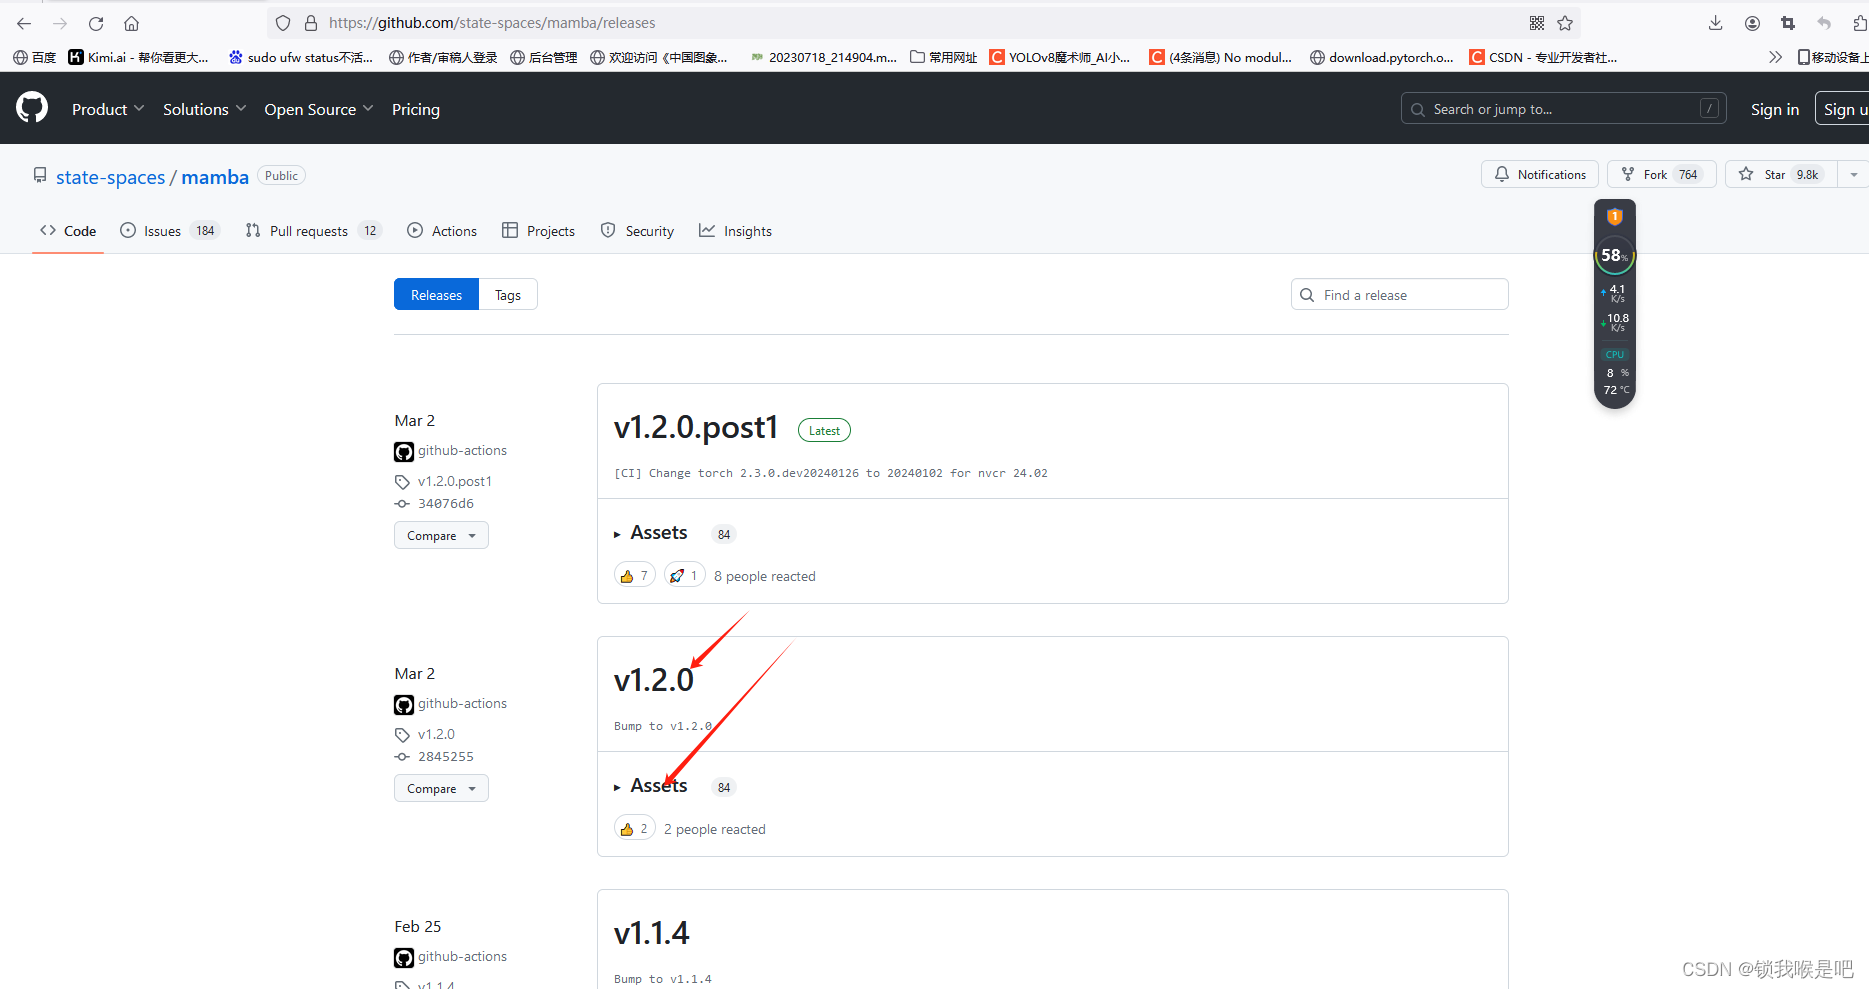Open the Kimi.ai bookmark

(x=139, y=57)
